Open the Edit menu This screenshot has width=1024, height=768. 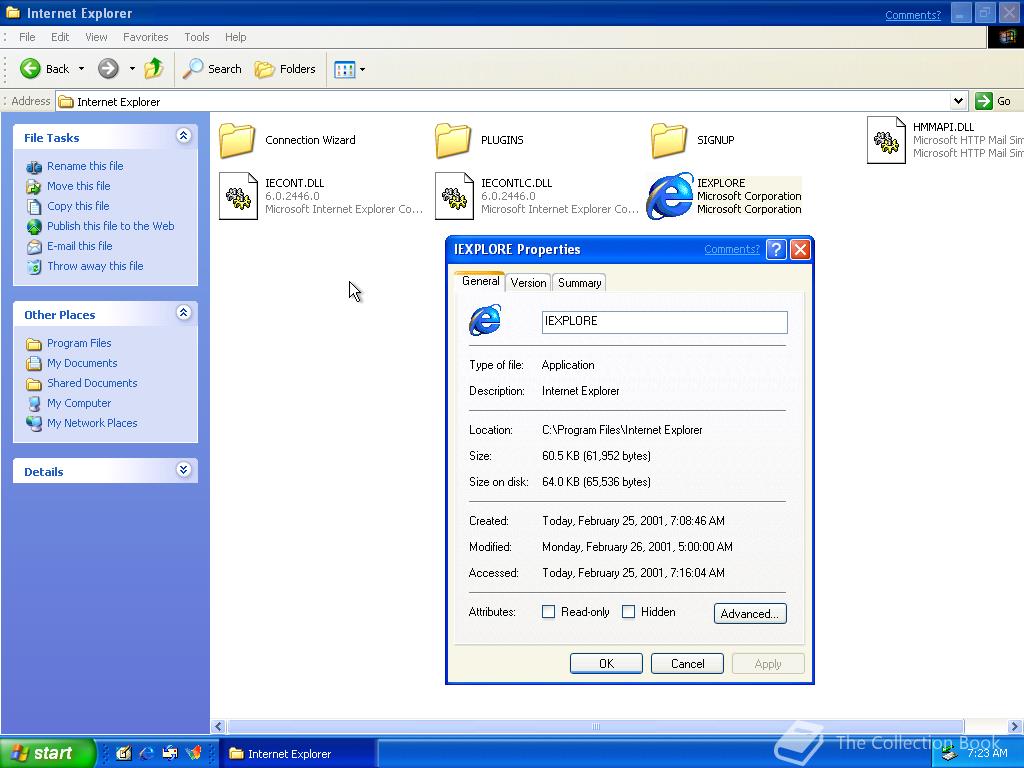click(x=60, y=37)
